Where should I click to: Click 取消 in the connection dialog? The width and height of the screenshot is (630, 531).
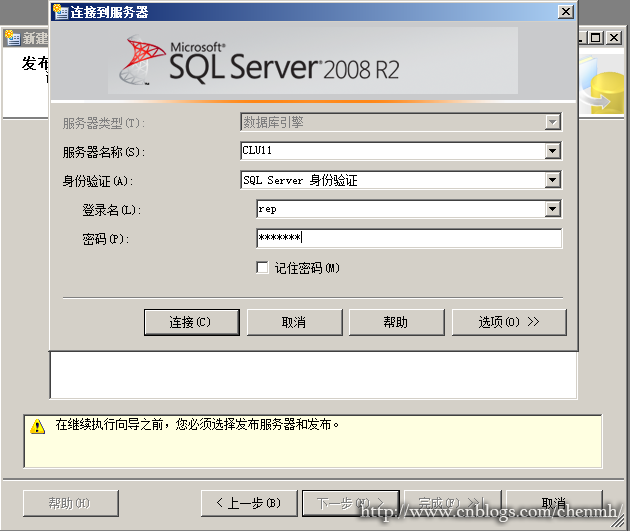(294, 322)
